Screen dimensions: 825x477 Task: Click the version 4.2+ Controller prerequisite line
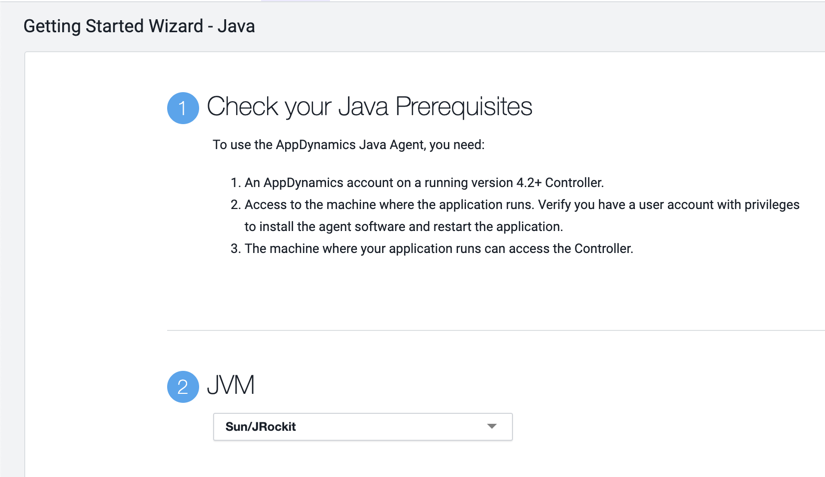(424, 183)
